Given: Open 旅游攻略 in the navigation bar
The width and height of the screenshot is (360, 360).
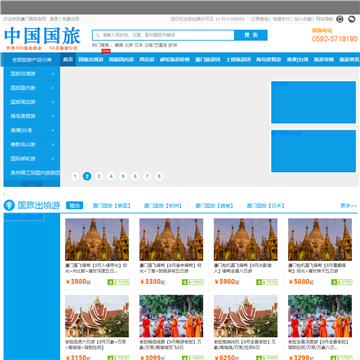Looking at the screenshot, I should pyautogui.click(x=324, y=60).
